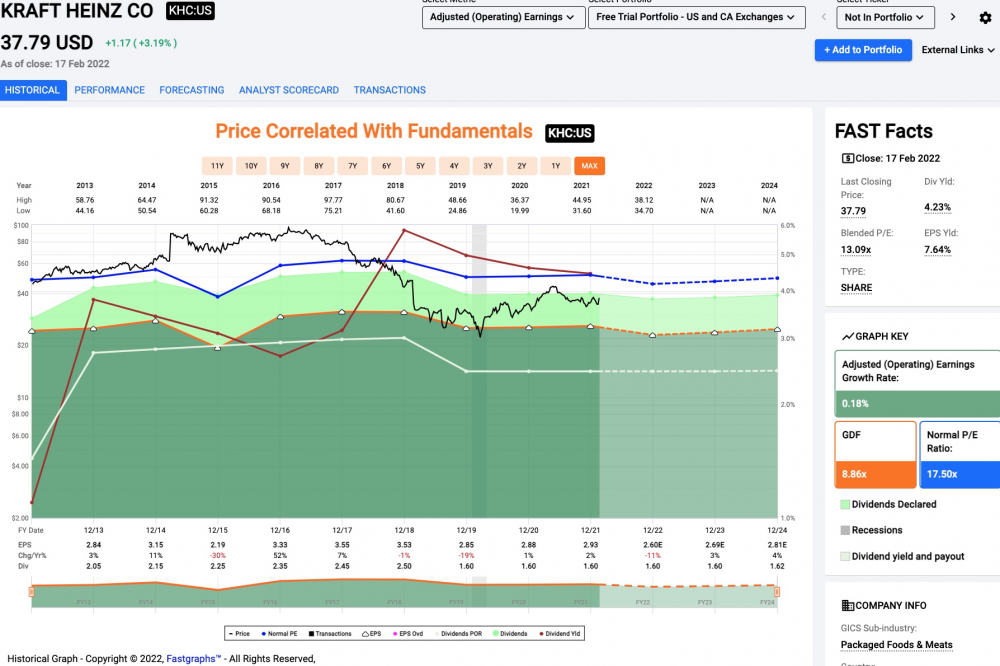Toggle Transactions series in legend
This screenshot has width=1000, height=666.
tap(330, 633)
